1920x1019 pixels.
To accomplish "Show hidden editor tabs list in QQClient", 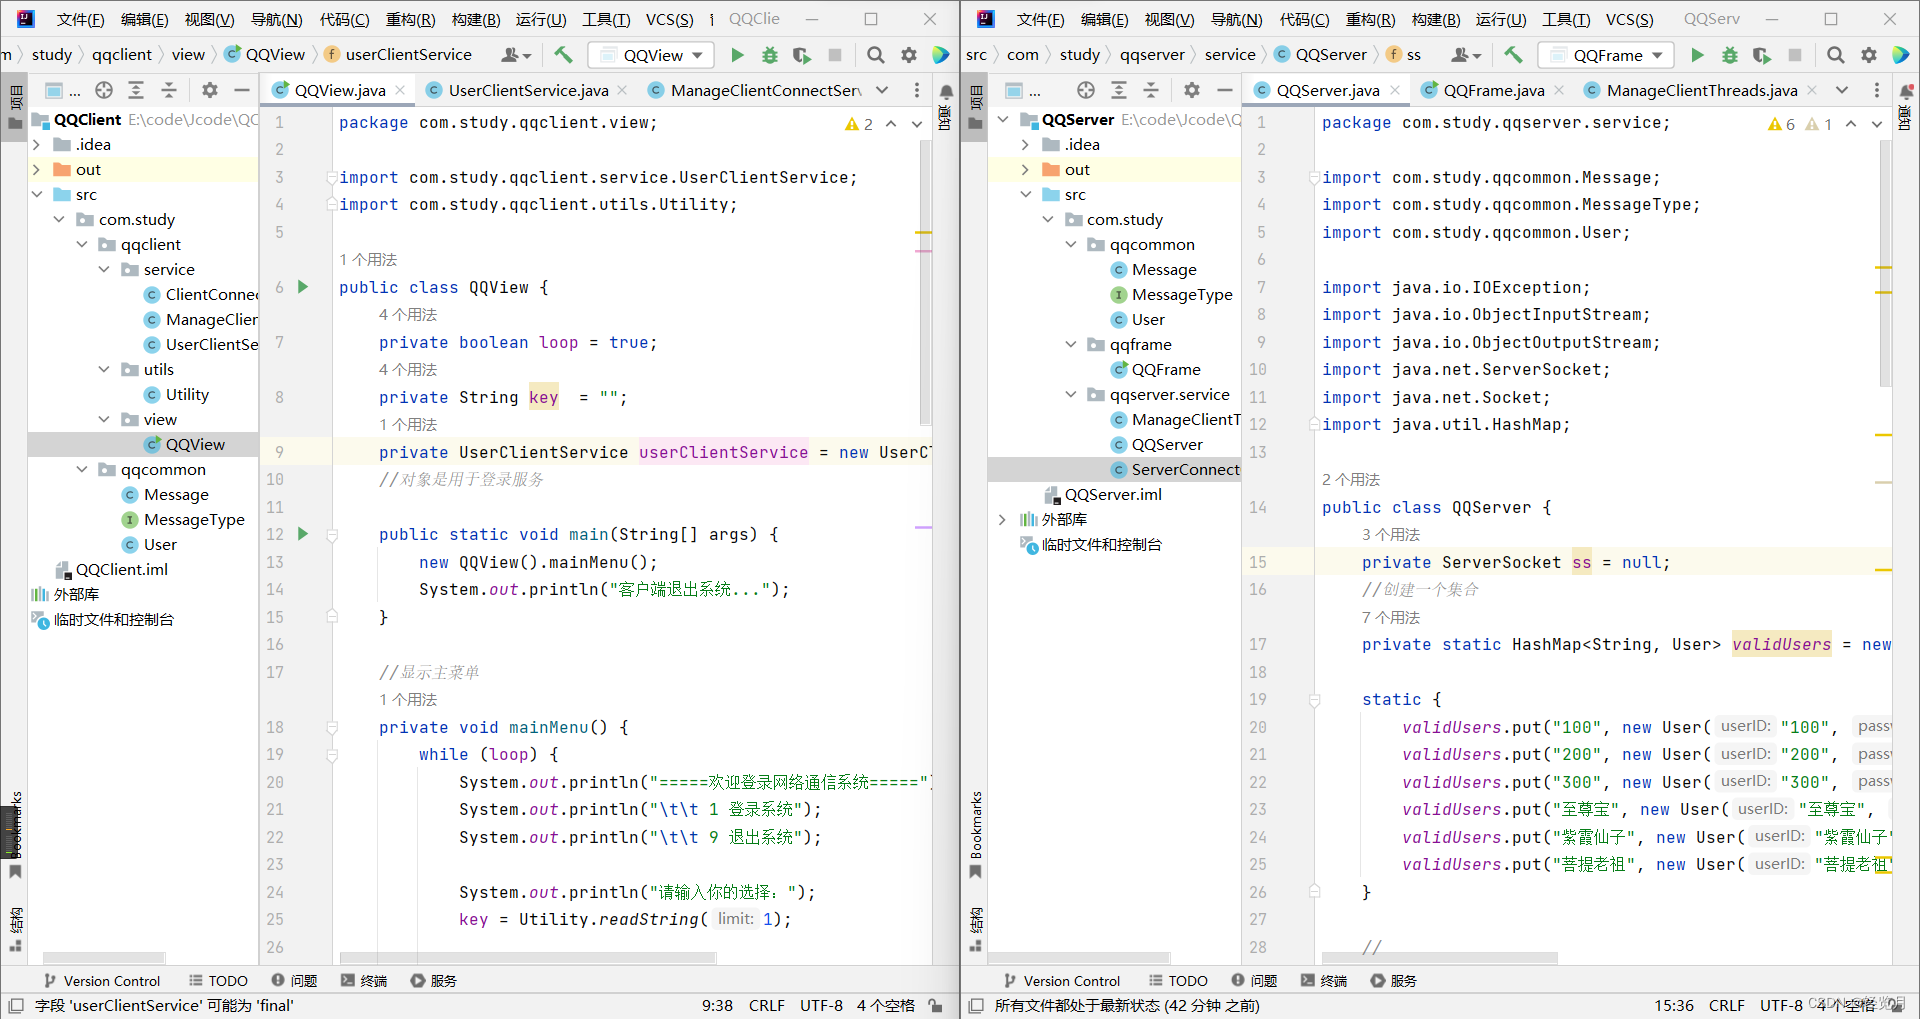I will [882, 90].
